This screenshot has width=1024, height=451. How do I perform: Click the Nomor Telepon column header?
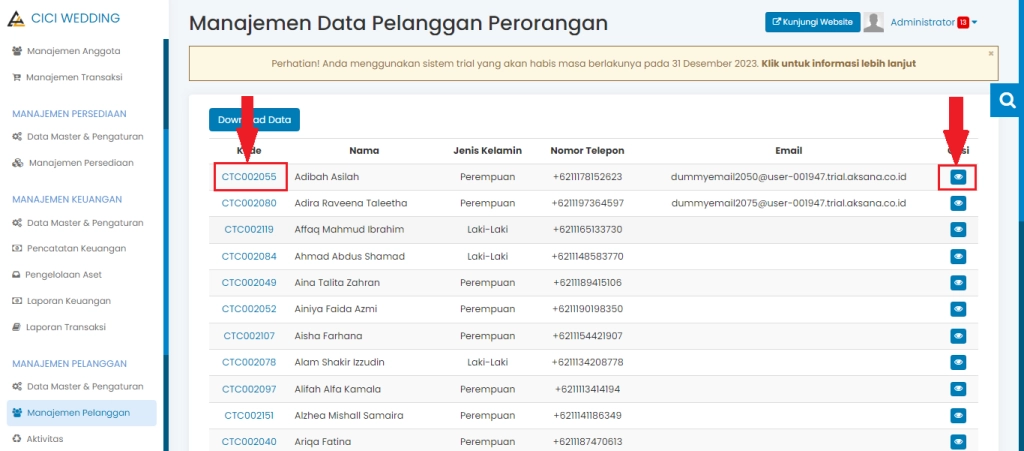[587, 151]
